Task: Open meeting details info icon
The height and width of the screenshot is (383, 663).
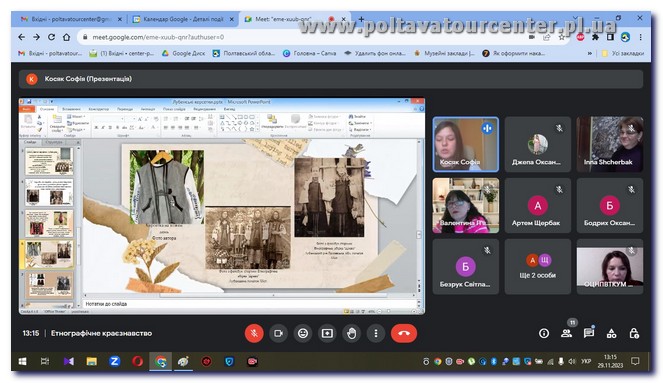Action: (544, 334)
